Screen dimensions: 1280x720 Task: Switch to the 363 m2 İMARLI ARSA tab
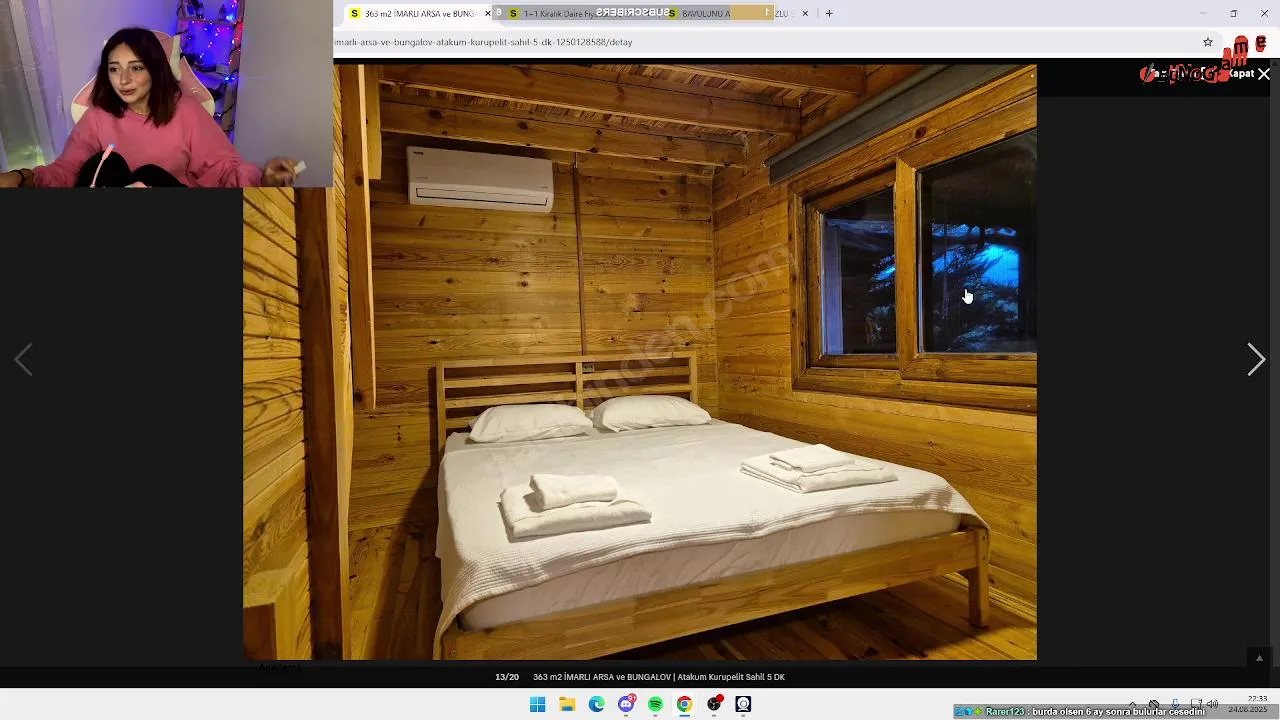419,13
